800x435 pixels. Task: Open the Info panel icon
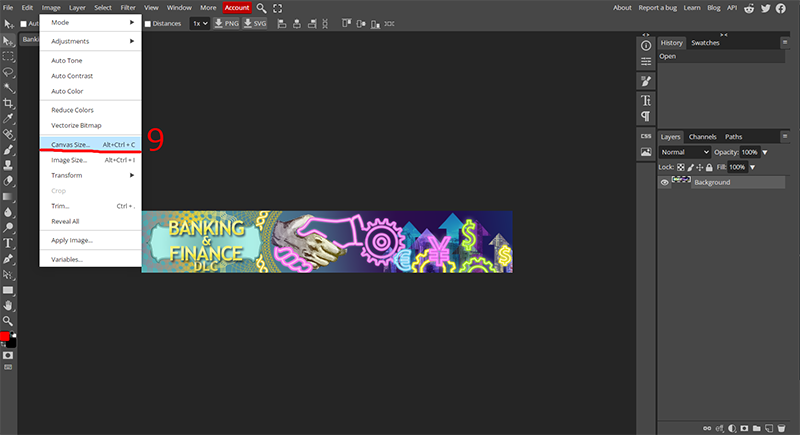point(646,46)
